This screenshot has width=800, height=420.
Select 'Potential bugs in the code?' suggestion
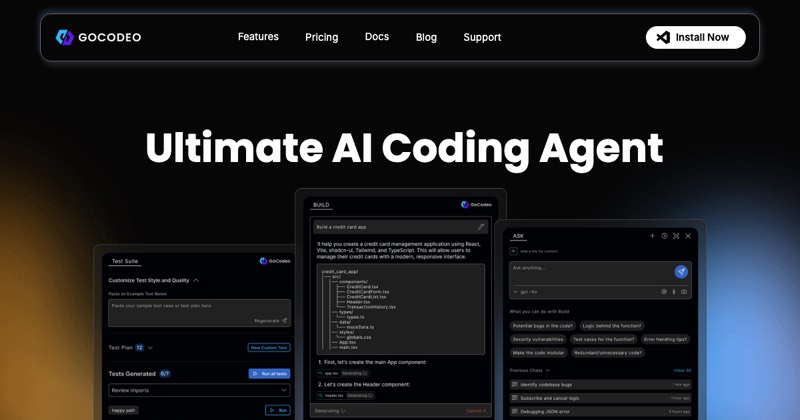pos(543,326)
